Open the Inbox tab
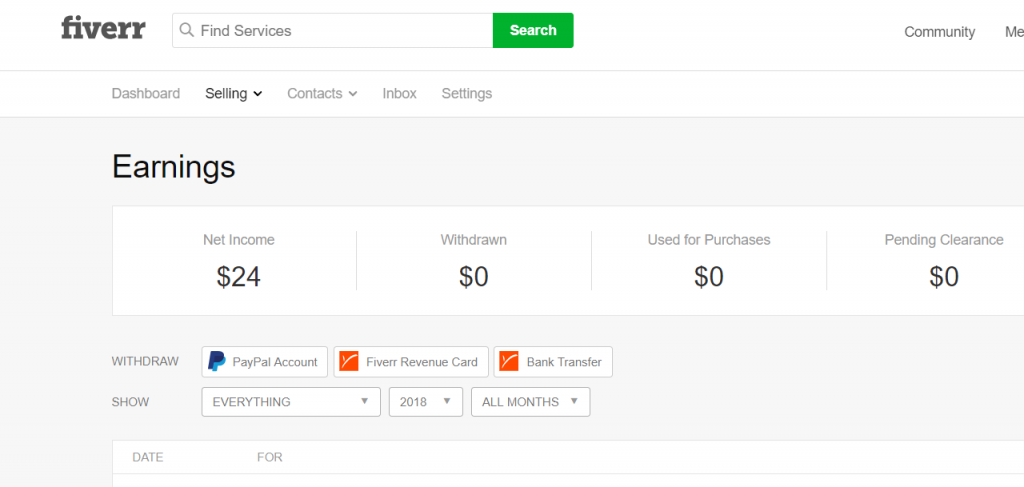 [x=400, y=93]
